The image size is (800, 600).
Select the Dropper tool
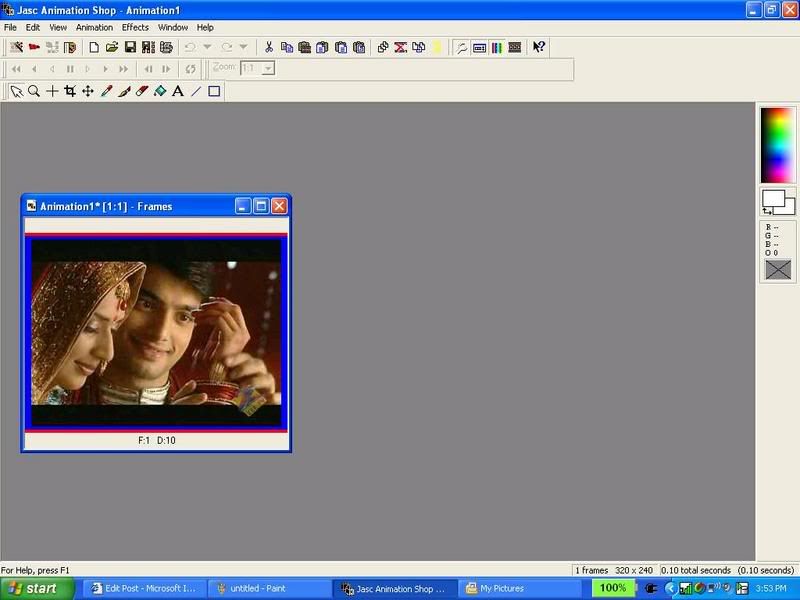click(x=106, y=91)
